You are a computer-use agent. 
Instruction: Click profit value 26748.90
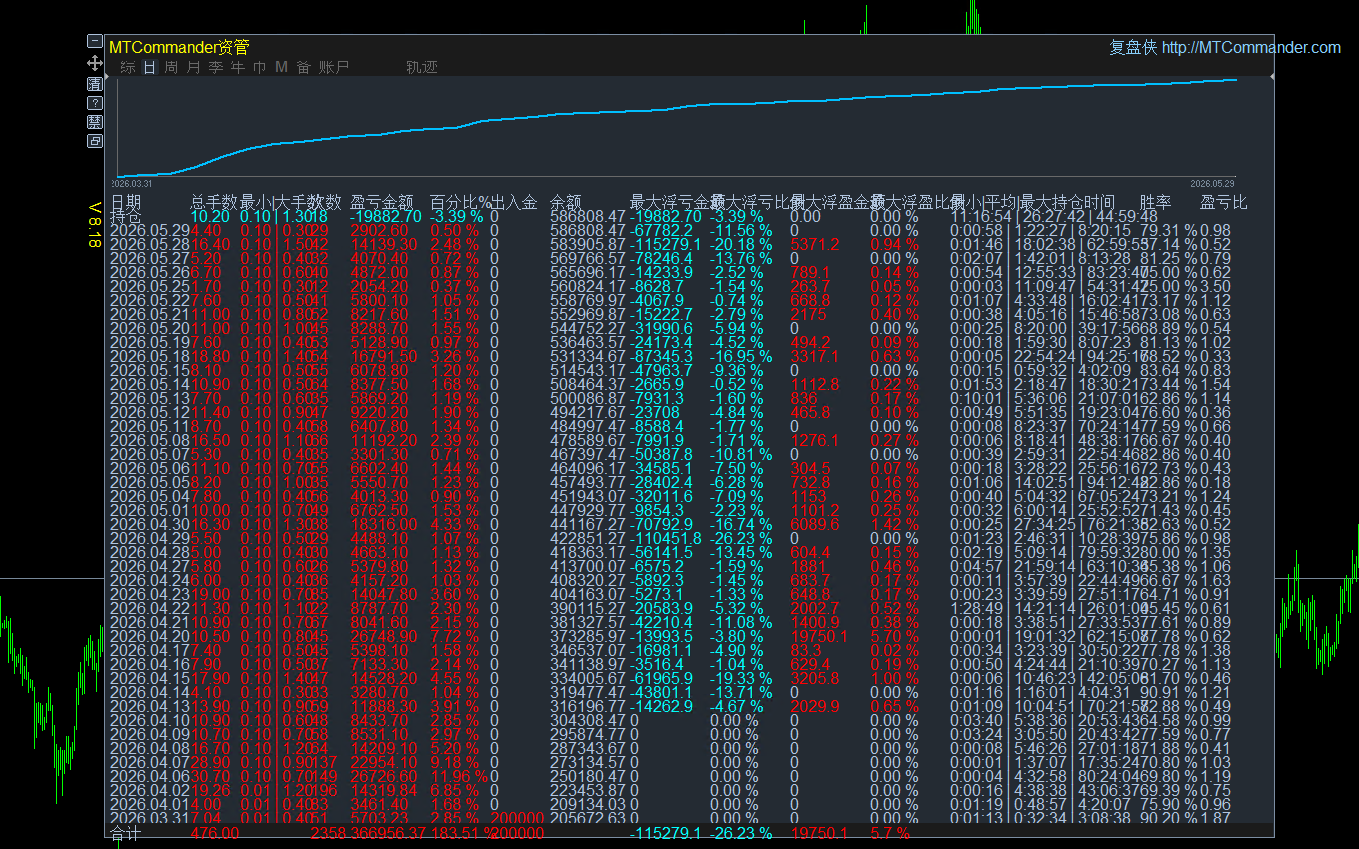coord(384,636)
